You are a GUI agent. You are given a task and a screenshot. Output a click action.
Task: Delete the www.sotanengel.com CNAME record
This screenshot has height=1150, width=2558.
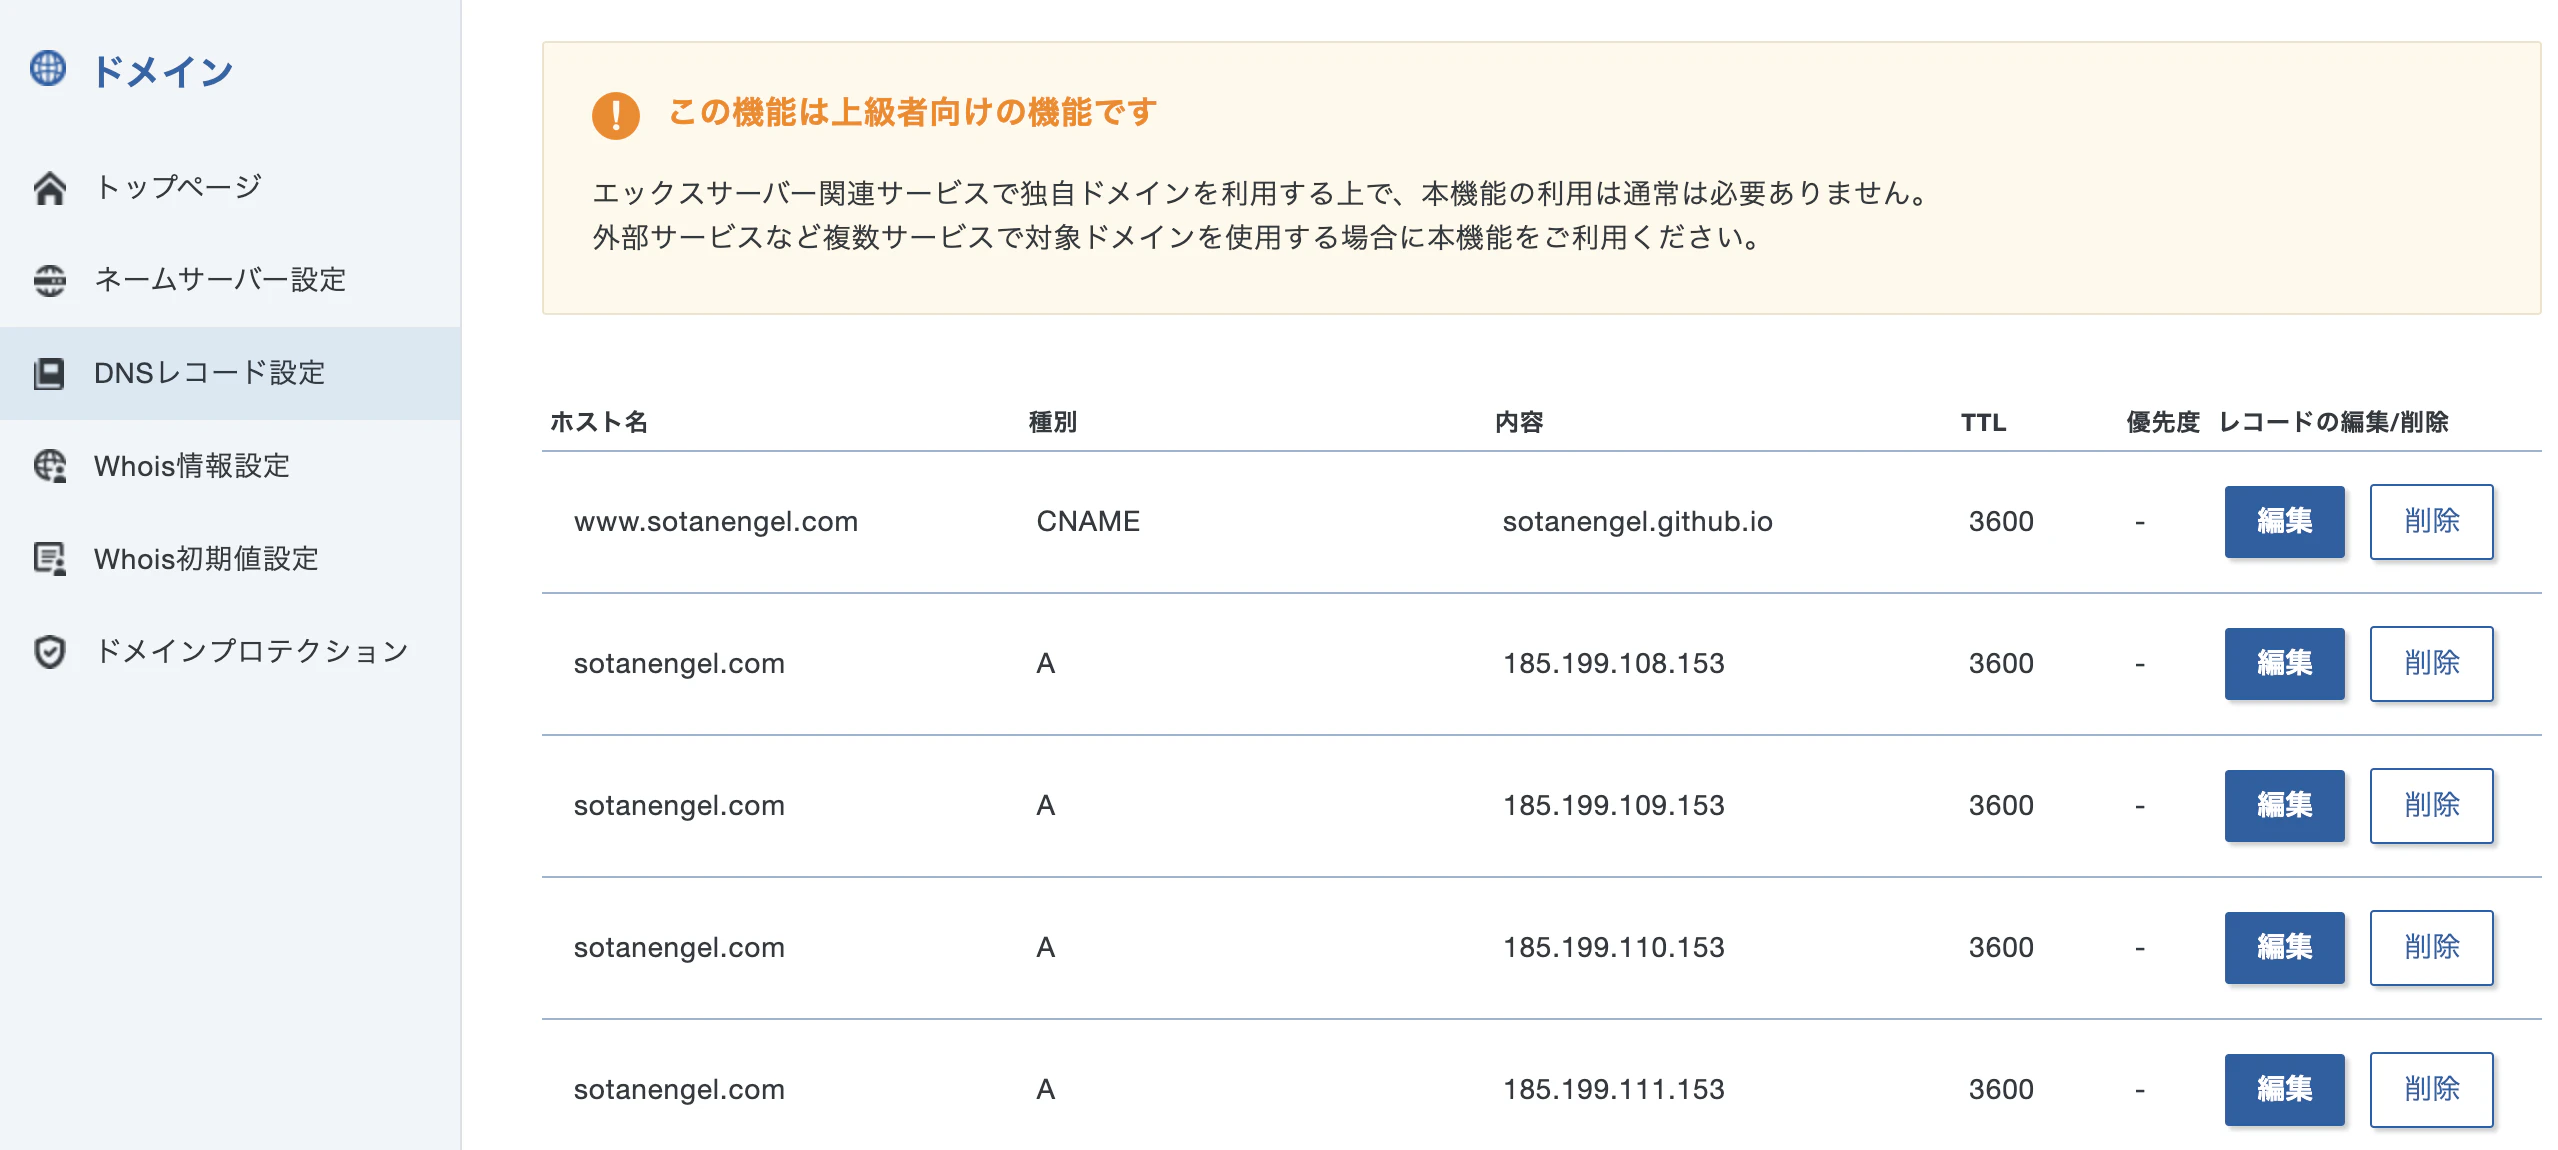pyautogui.click(x=2430, y=522)
